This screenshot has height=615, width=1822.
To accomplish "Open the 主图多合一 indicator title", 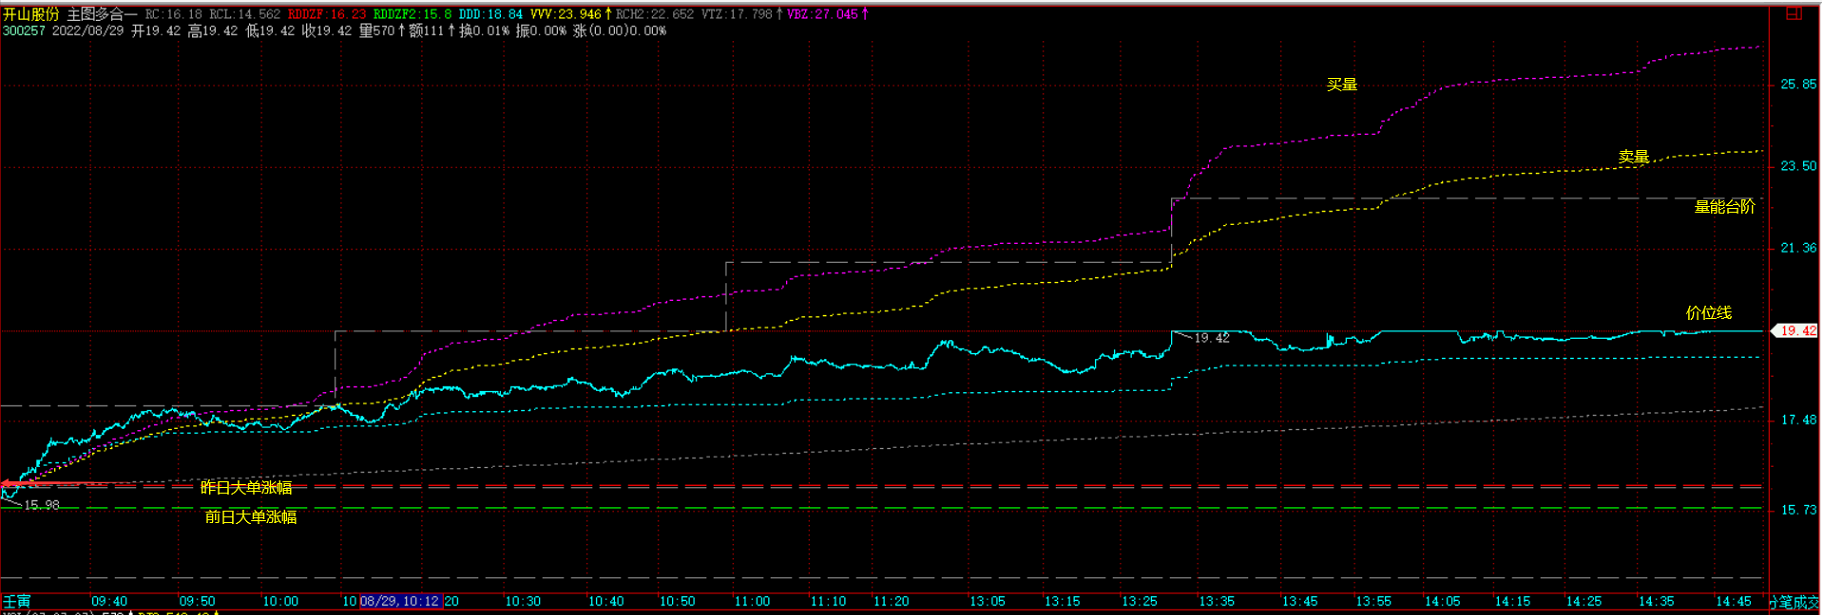I will (x=102, y=14).
